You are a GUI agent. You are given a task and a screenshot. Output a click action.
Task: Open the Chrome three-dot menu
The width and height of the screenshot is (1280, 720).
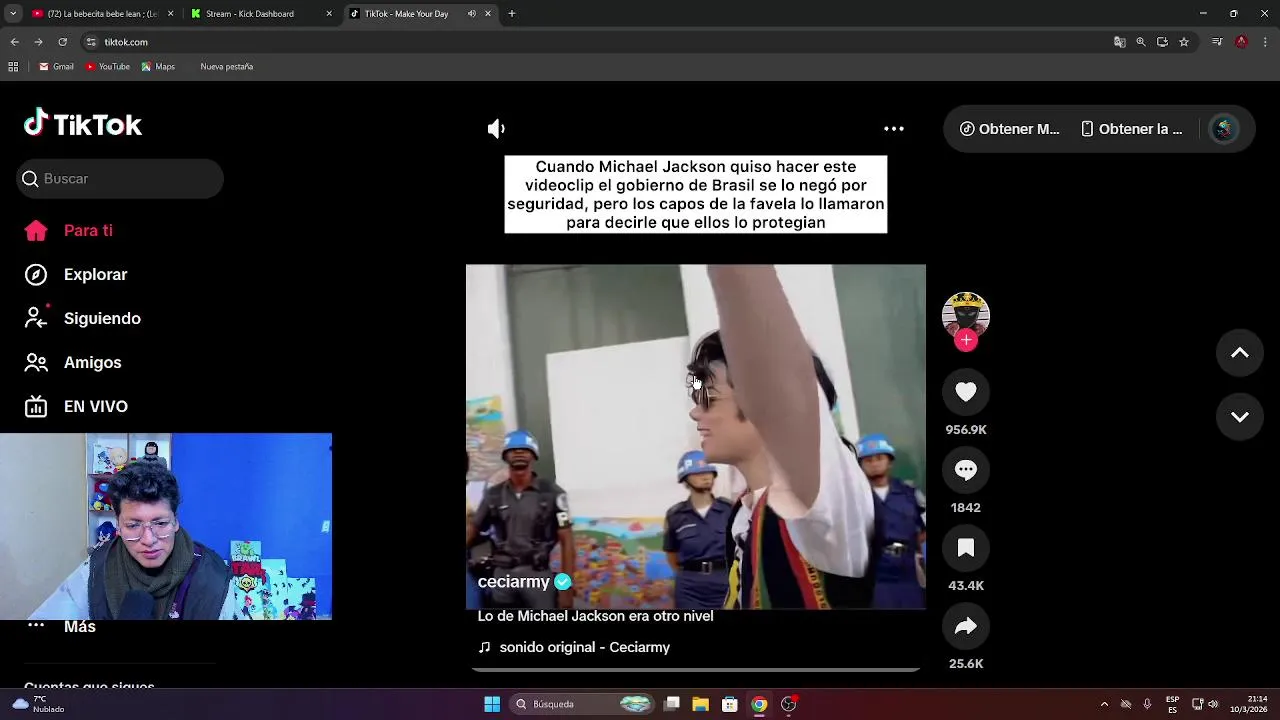click(x=1265, y=42)
